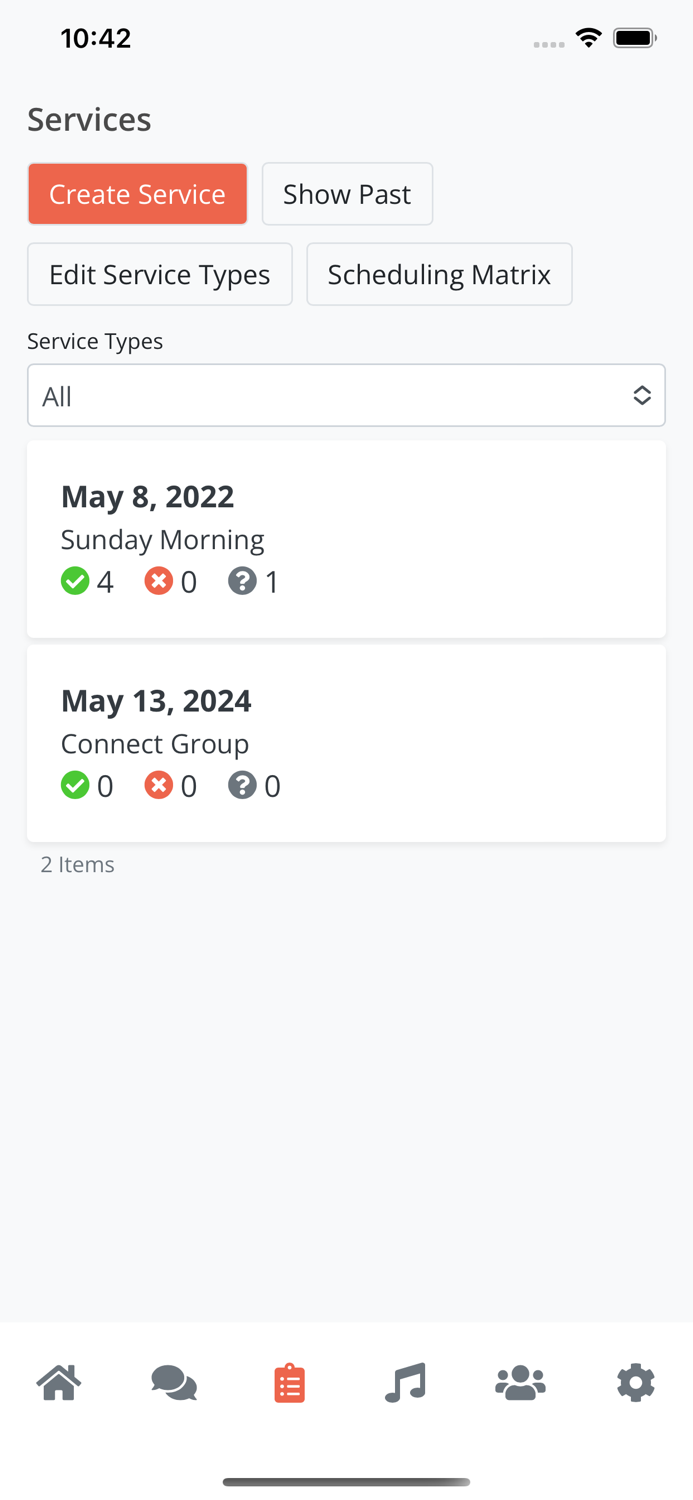Open the Scheduling Matrix
The image size is (693, 1500).
coord(439,274)
